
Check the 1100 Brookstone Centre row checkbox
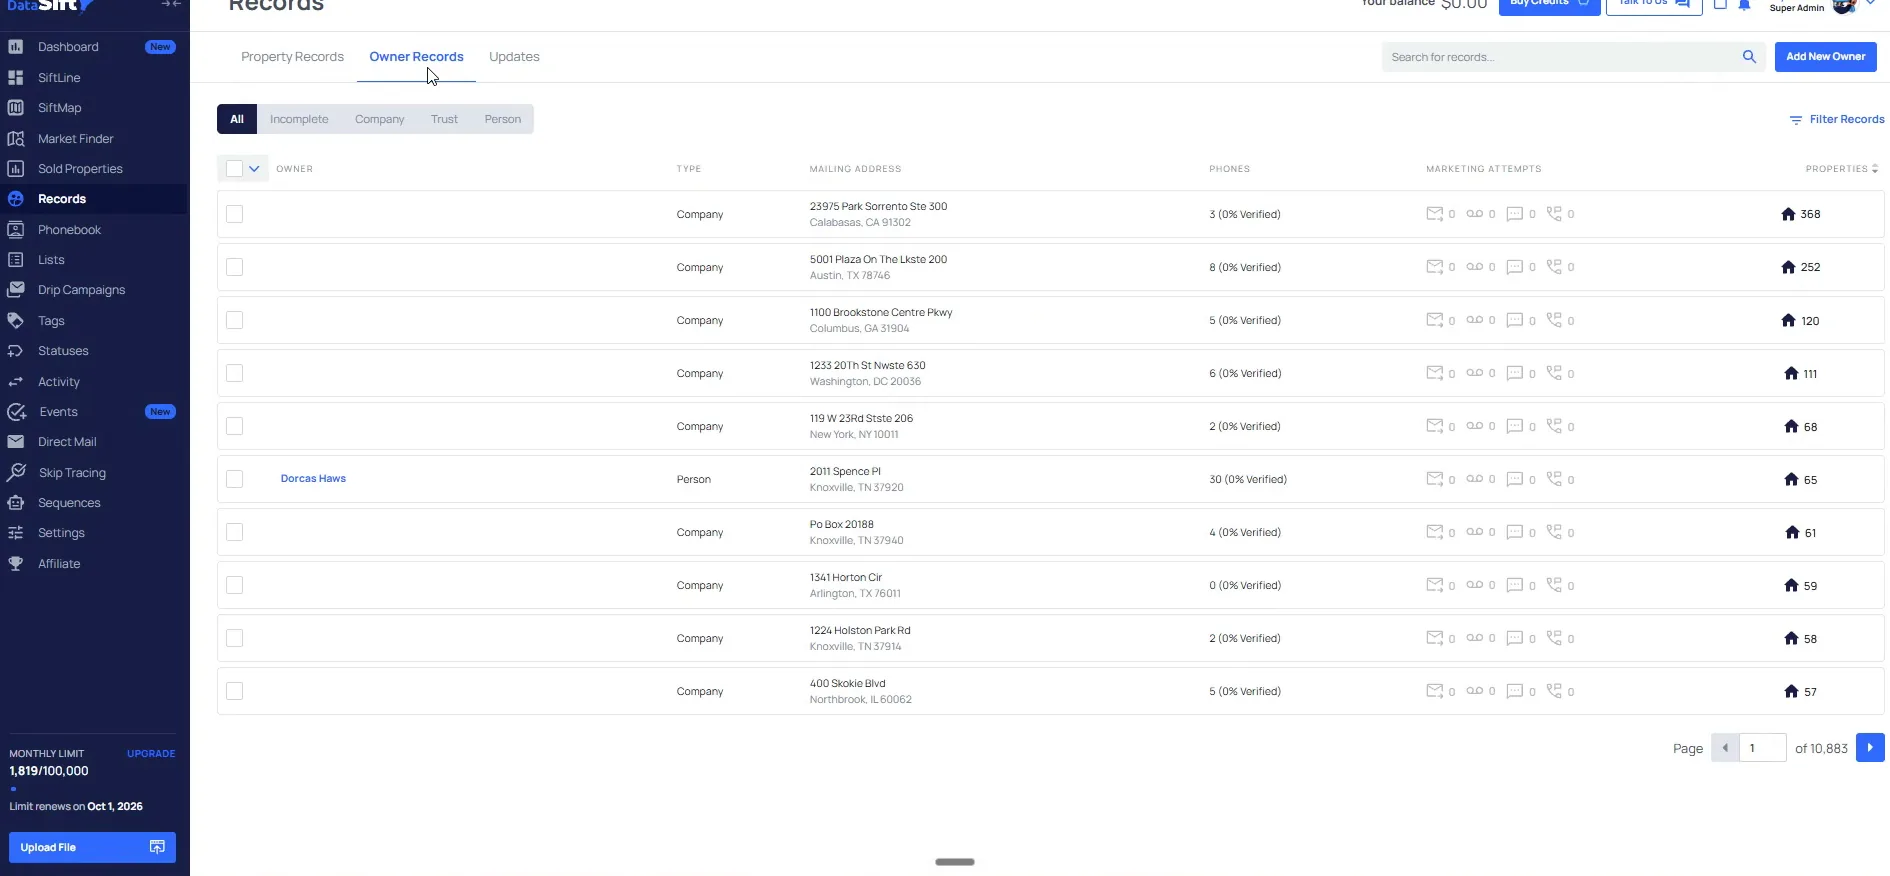(x=234, y=320)
